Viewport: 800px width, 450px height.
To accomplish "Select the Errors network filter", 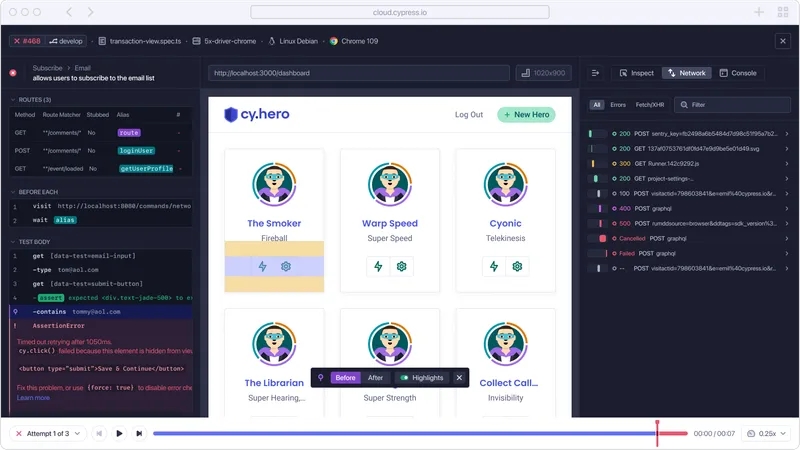I will click(618, 105).
